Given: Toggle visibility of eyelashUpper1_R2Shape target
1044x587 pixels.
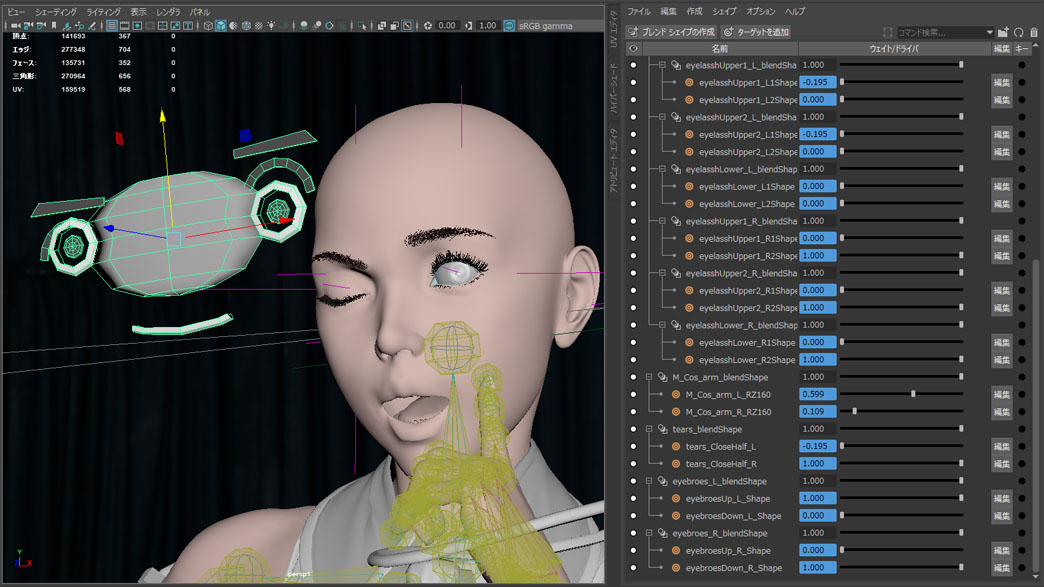Looking at the screenshot, I should pyautogui.click(x=633, y=256).
